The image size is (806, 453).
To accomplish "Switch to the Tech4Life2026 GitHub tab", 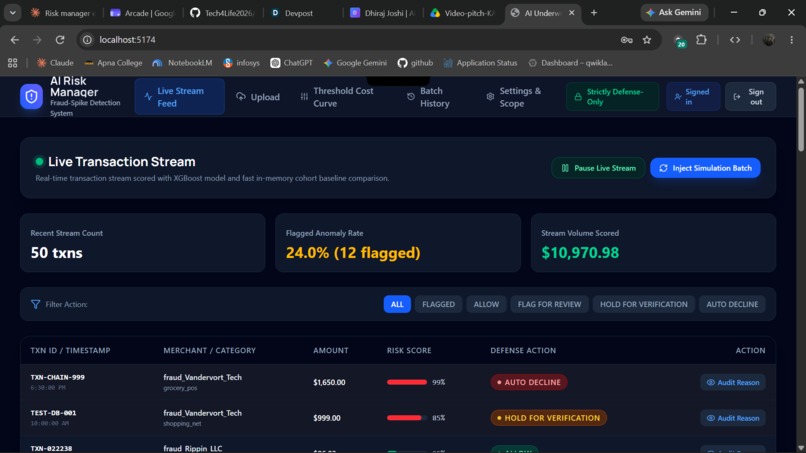I will pyautogui.click(x=223, y=13).
